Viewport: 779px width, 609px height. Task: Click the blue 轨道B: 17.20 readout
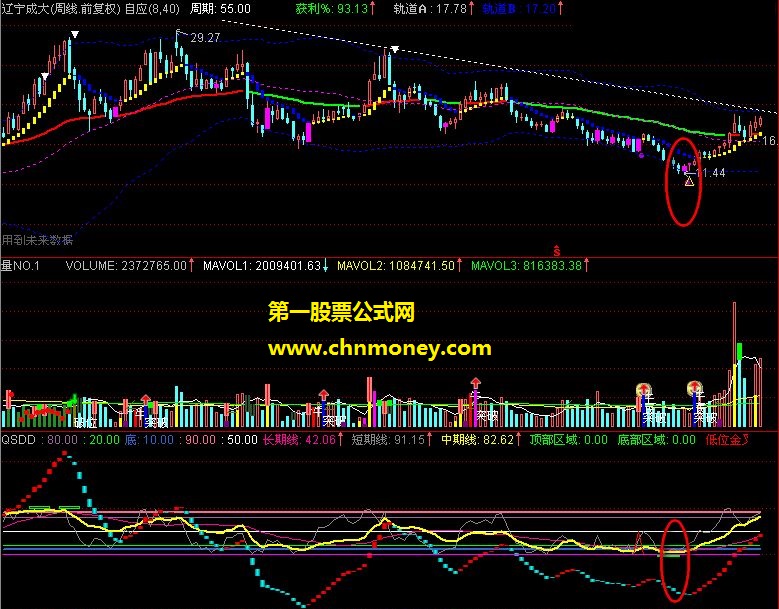tap(523, 8)
